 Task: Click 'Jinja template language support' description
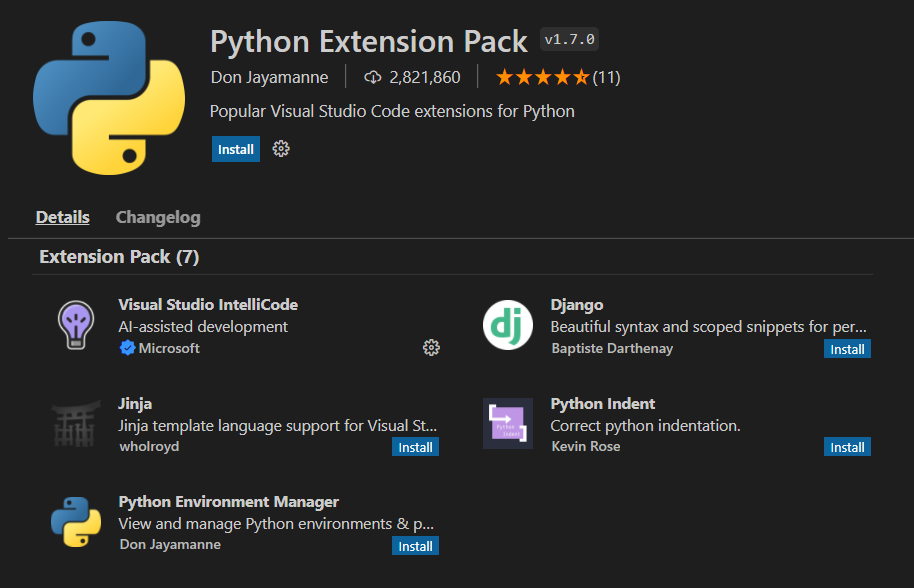click(277, 425)
